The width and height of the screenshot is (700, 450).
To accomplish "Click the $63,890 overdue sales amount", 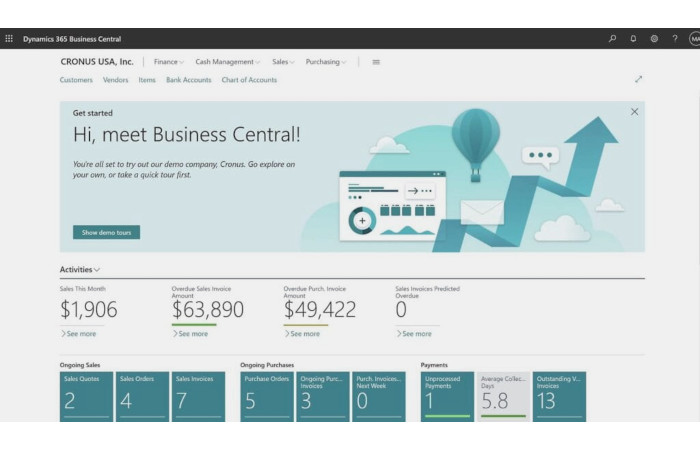I will 208,309.
